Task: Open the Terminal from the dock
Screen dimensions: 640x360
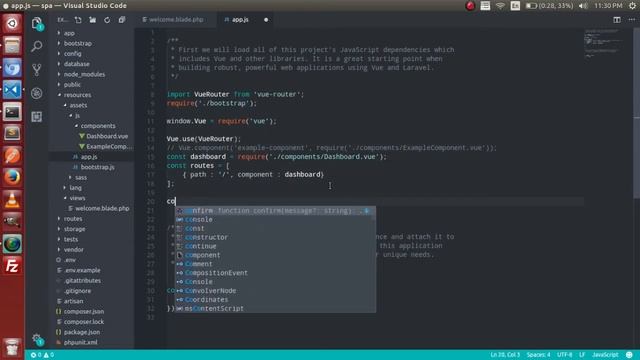Action: click(12, 112)
